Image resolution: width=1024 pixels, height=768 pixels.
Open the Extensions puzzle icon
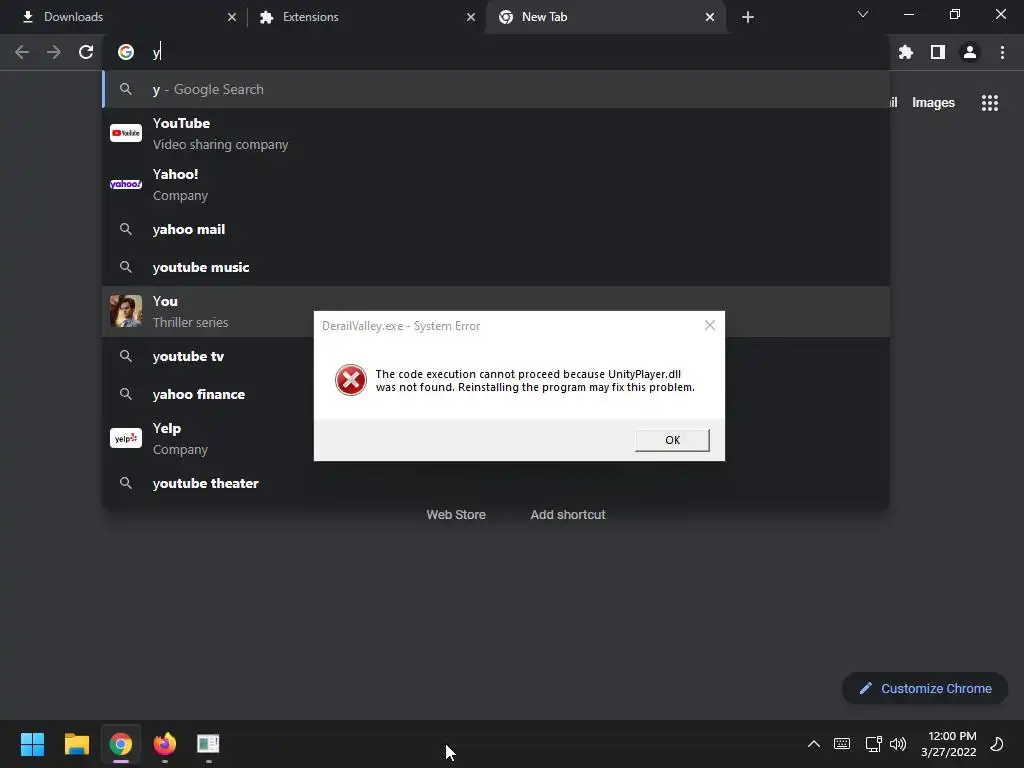tap(906, 52)
